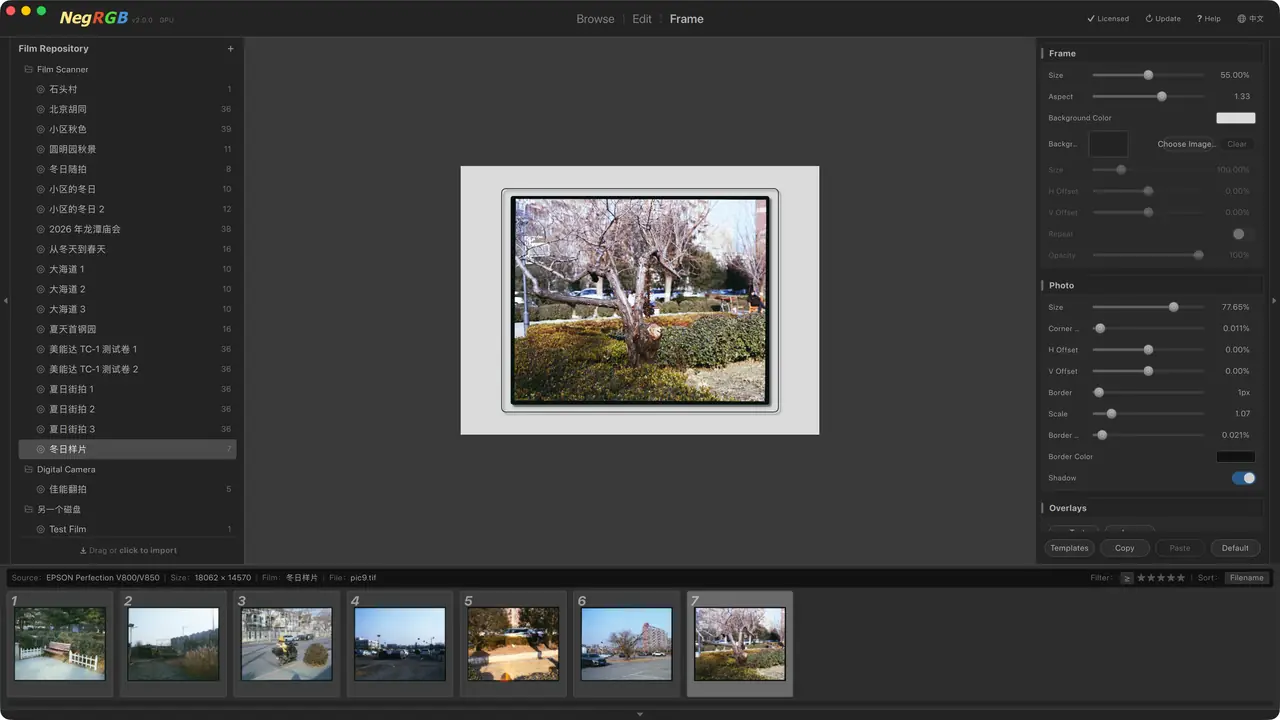
Task: Switch language with the 中文 globe
Action: pos(1251,19)
